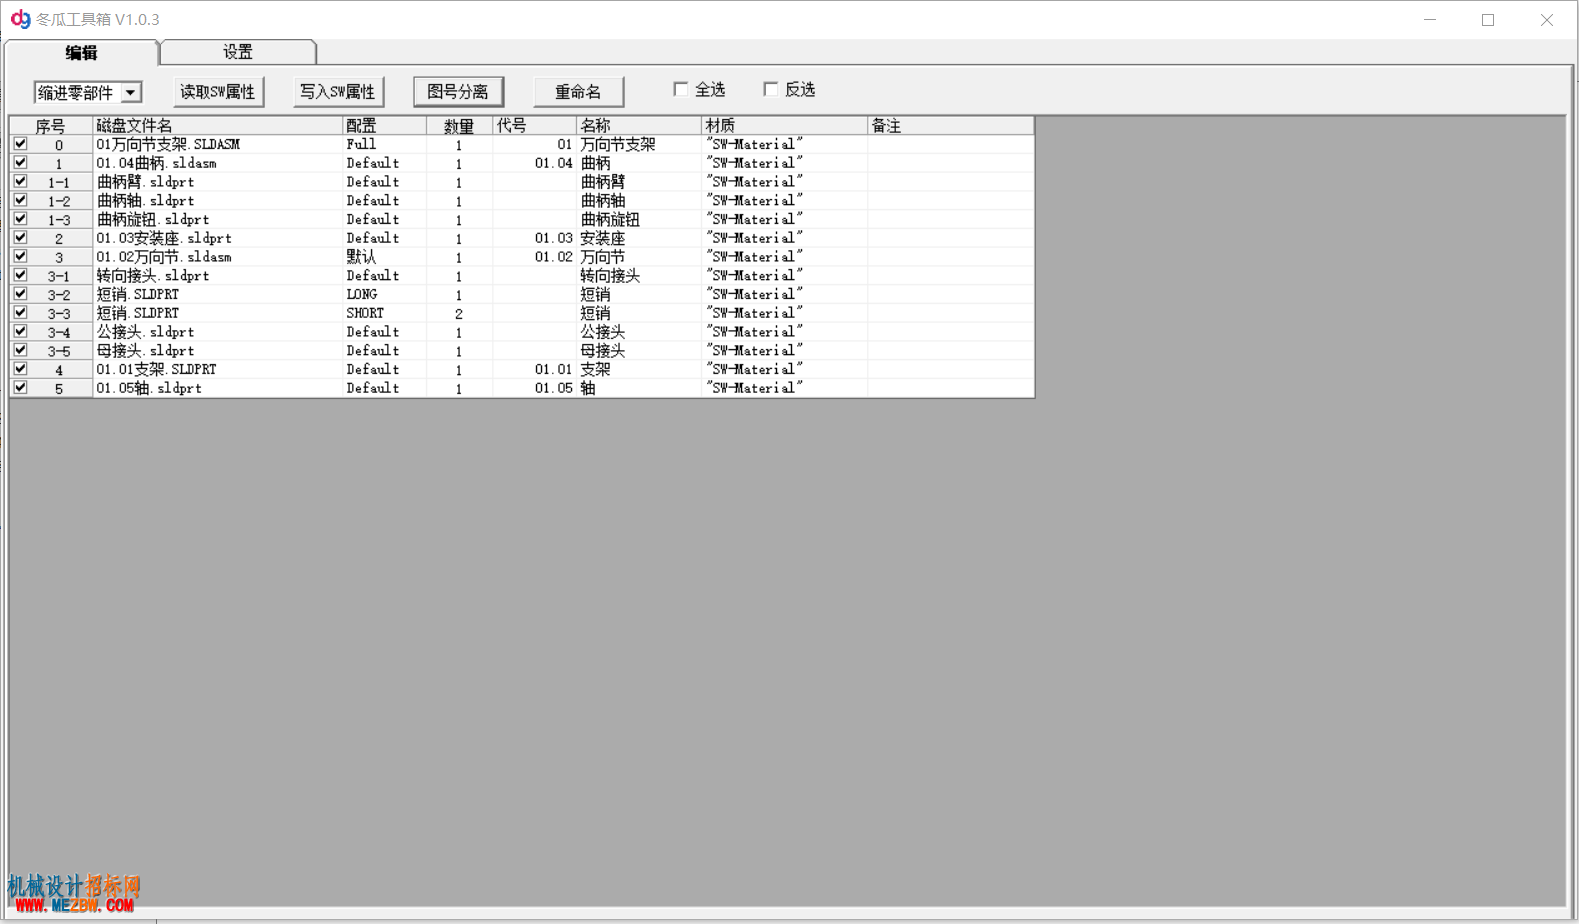Image resolution: width=1579 pixels, height=924 pixels.
Task: Select file name cell 01.05轴.sldprt
Action: click(218, 388)
